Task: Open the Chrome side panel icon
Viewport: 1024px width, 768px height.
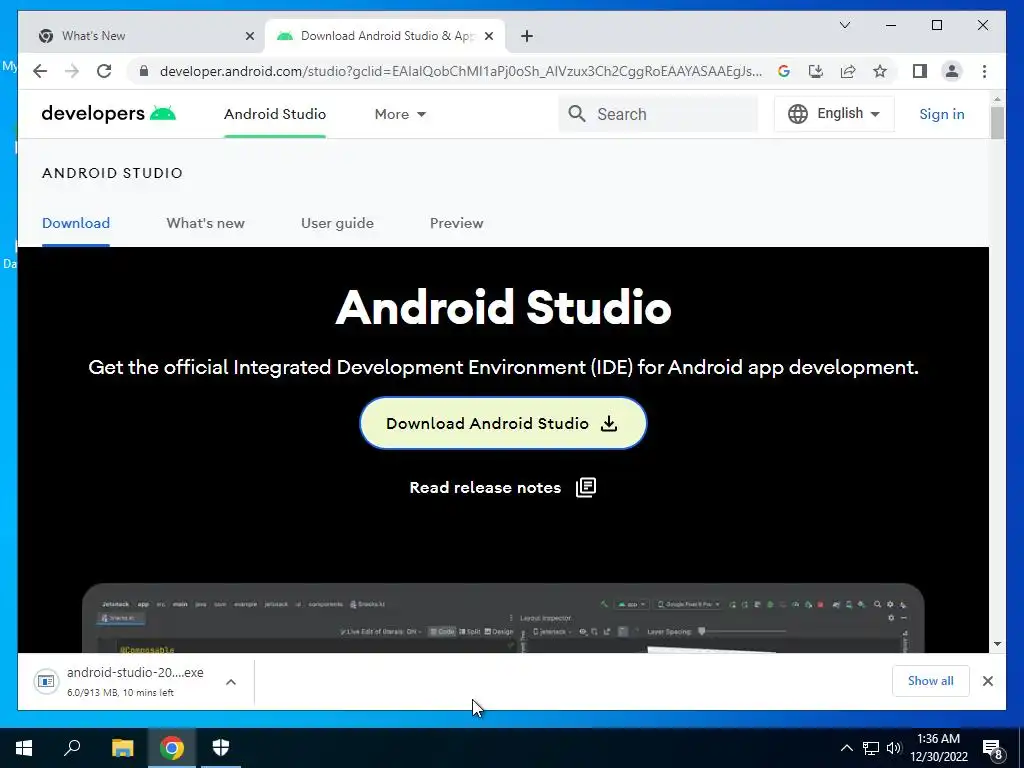Action: (x=920, y=71)
